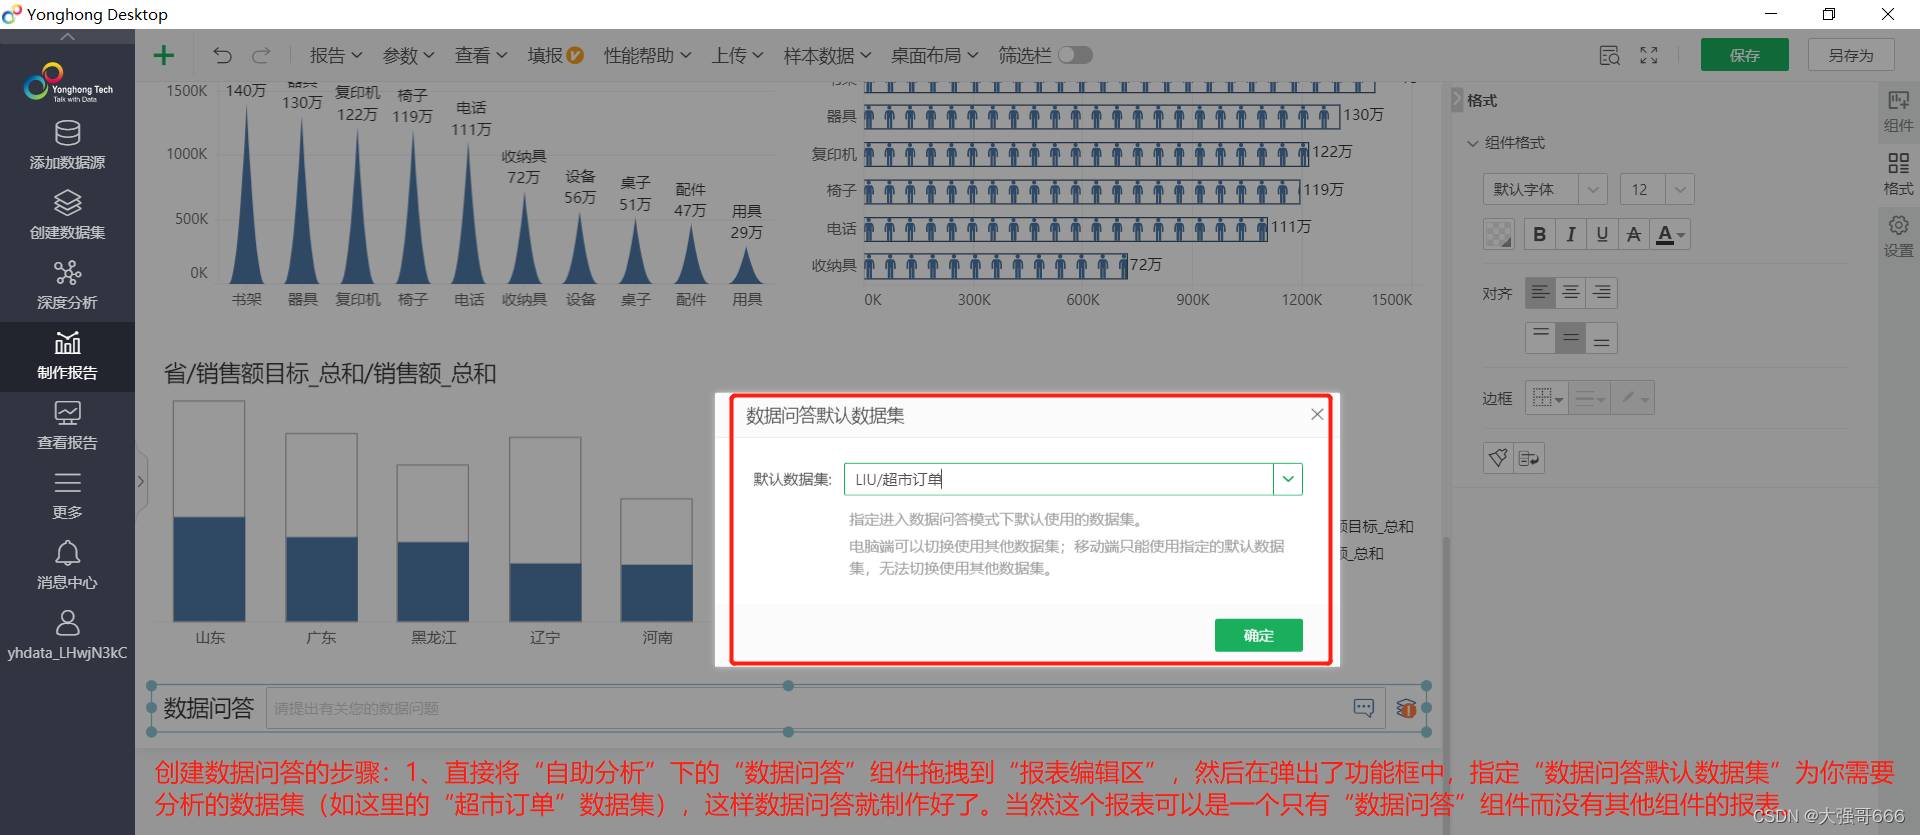Viewport: 1920px width, 835px height.
Task: Click the 山东 bar in the chart
Action: coord(209,511)
